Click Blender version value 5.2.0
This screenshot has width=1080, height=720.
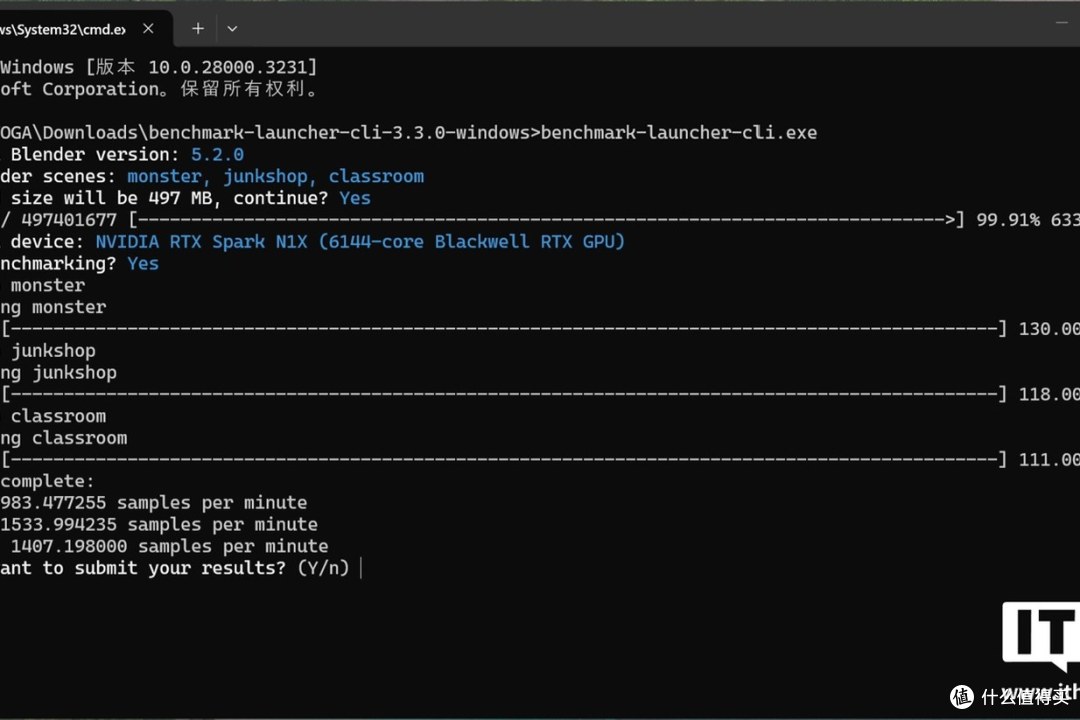[217, 154]
